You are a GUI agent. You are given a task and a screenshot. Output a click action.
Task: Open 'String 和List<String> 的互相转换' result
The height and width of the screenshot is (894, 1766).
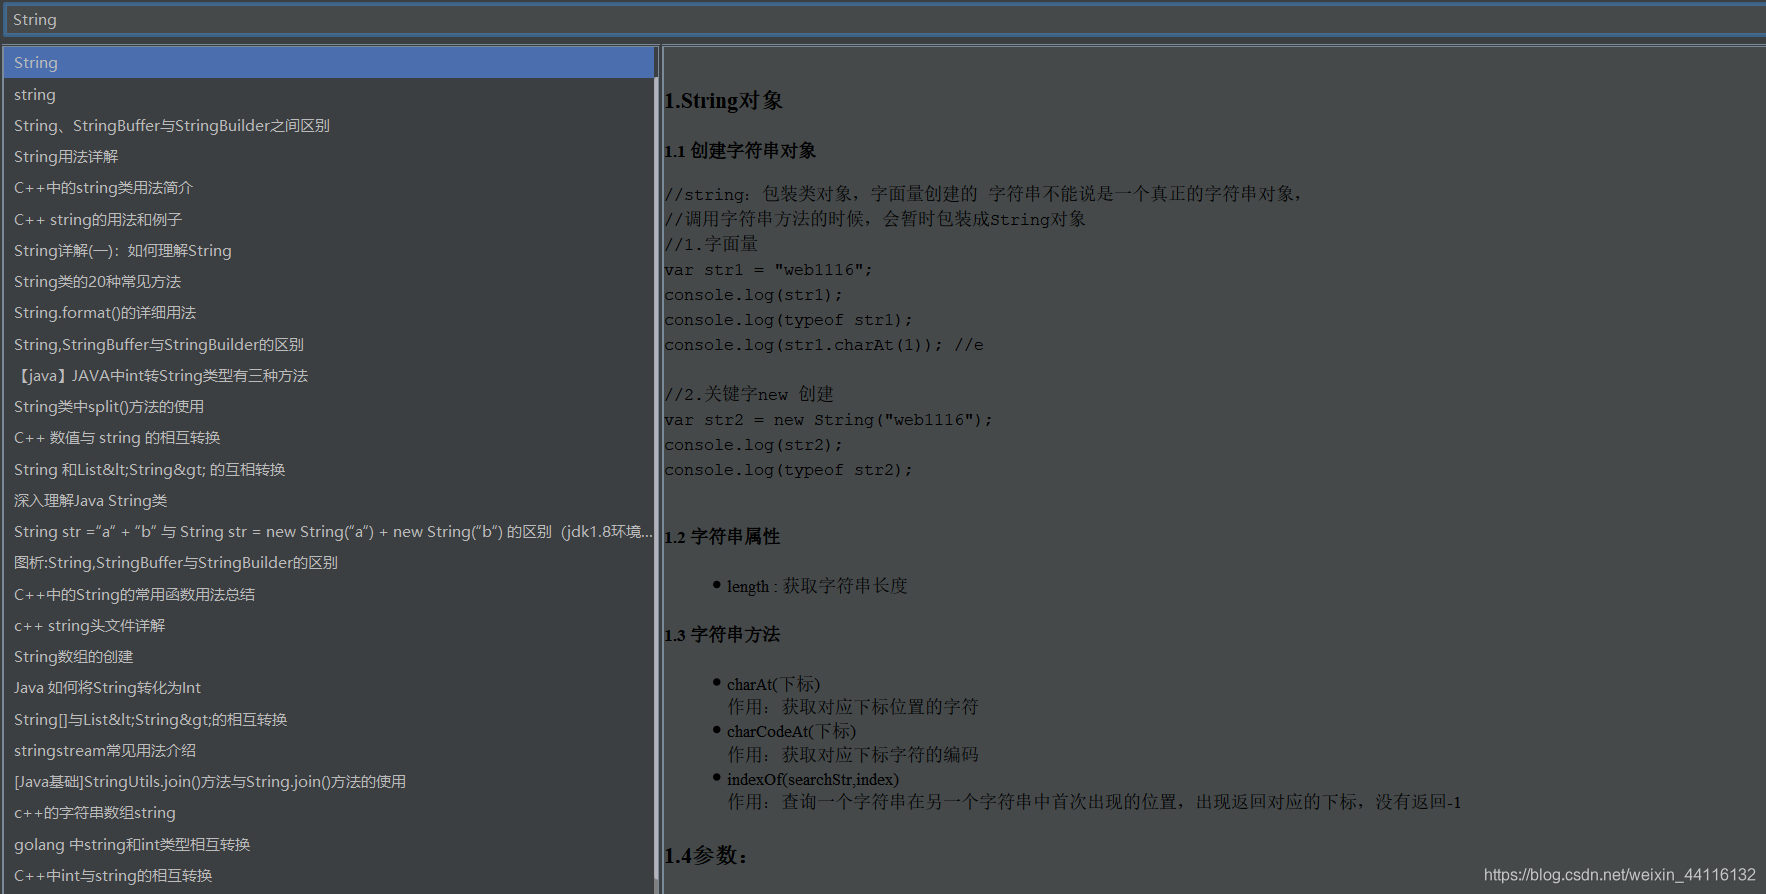tap(329, 469)
